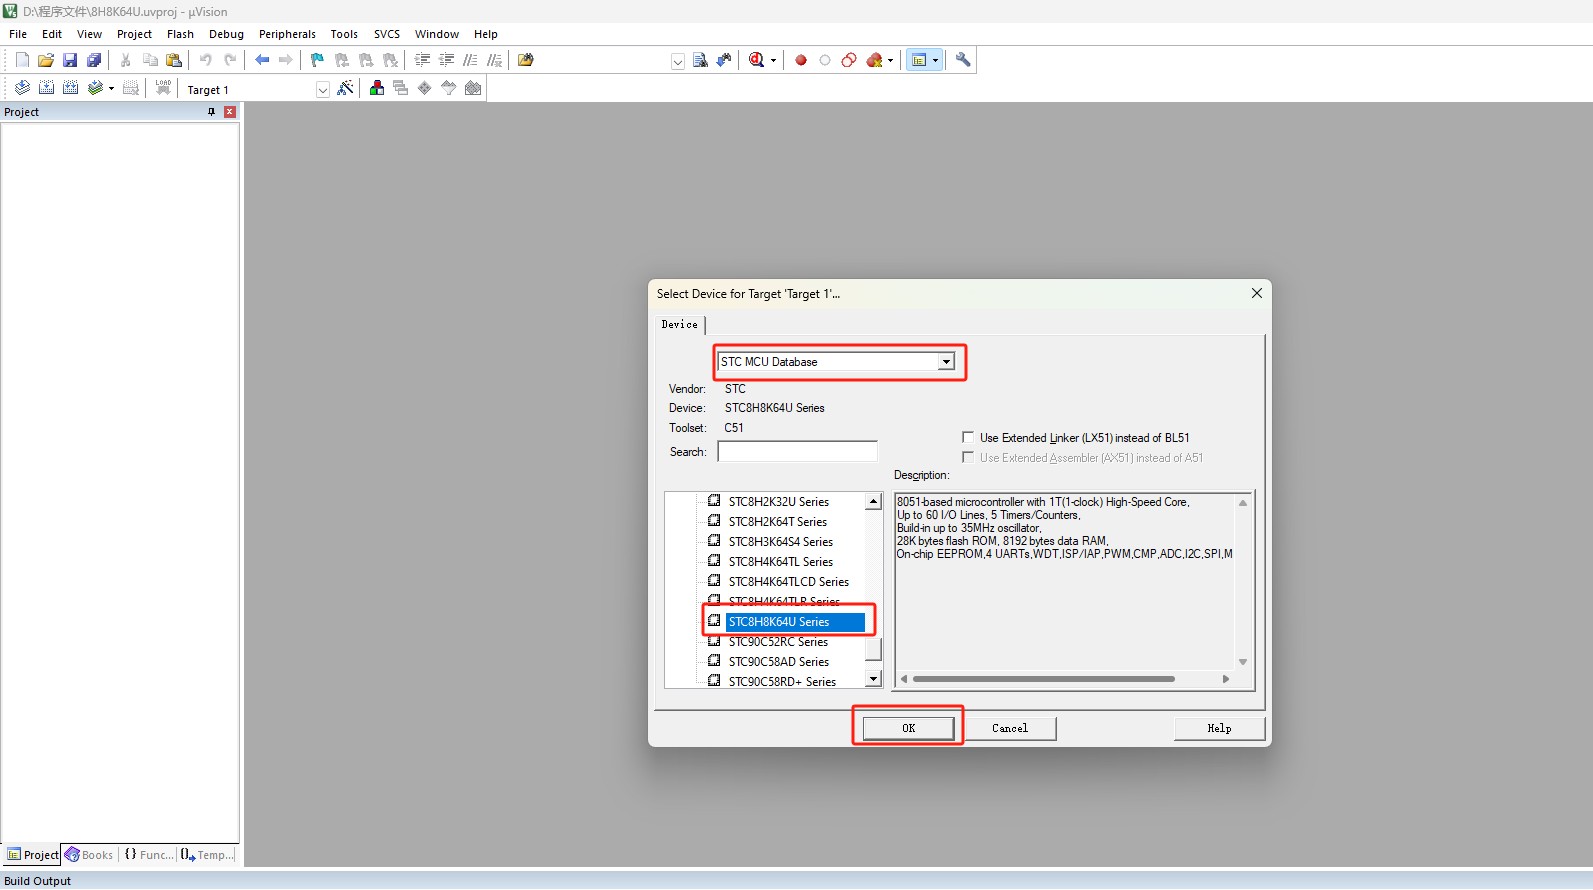The height and width of the screenshot is (890, 1593).
Task: Save the current file
Action: (70, 60)
